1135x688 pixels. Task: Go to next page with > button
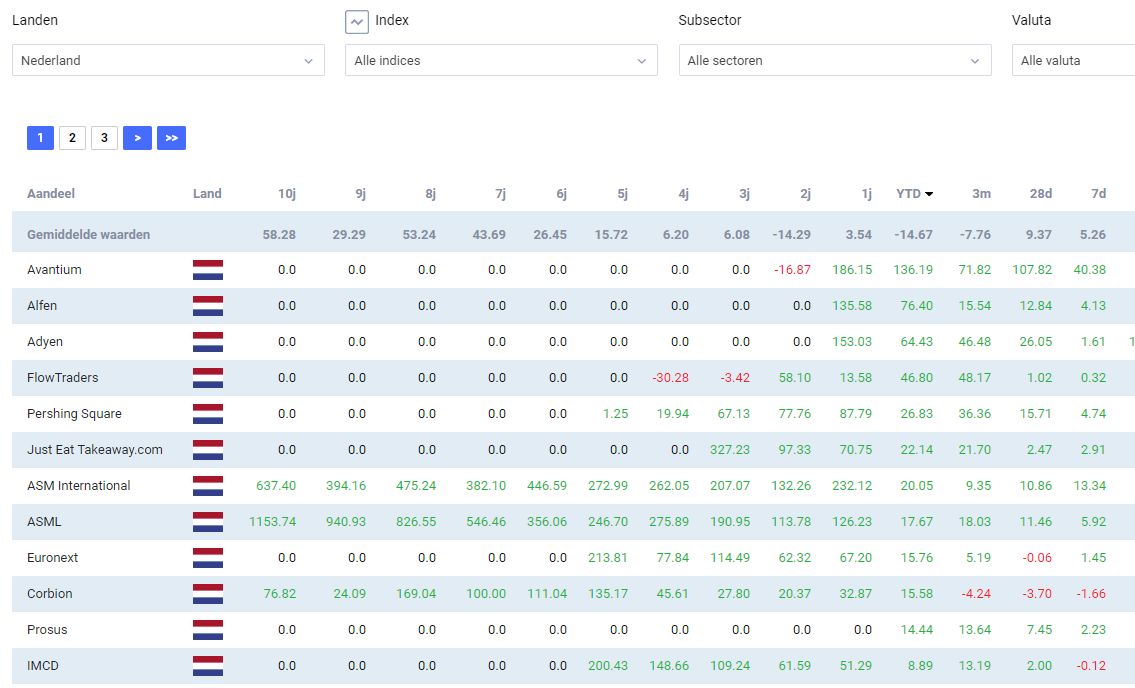tap(138, 138)
